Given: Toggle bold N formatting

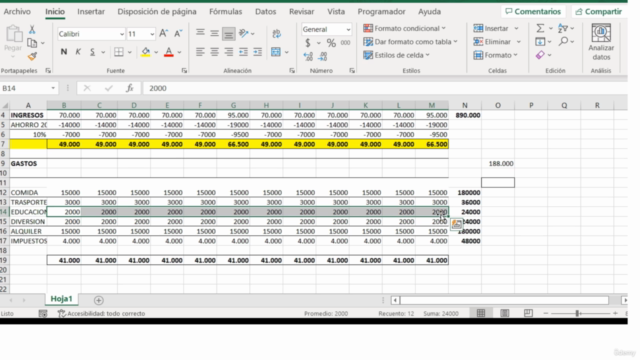Looking at the screenshot, I should (64, 52).
